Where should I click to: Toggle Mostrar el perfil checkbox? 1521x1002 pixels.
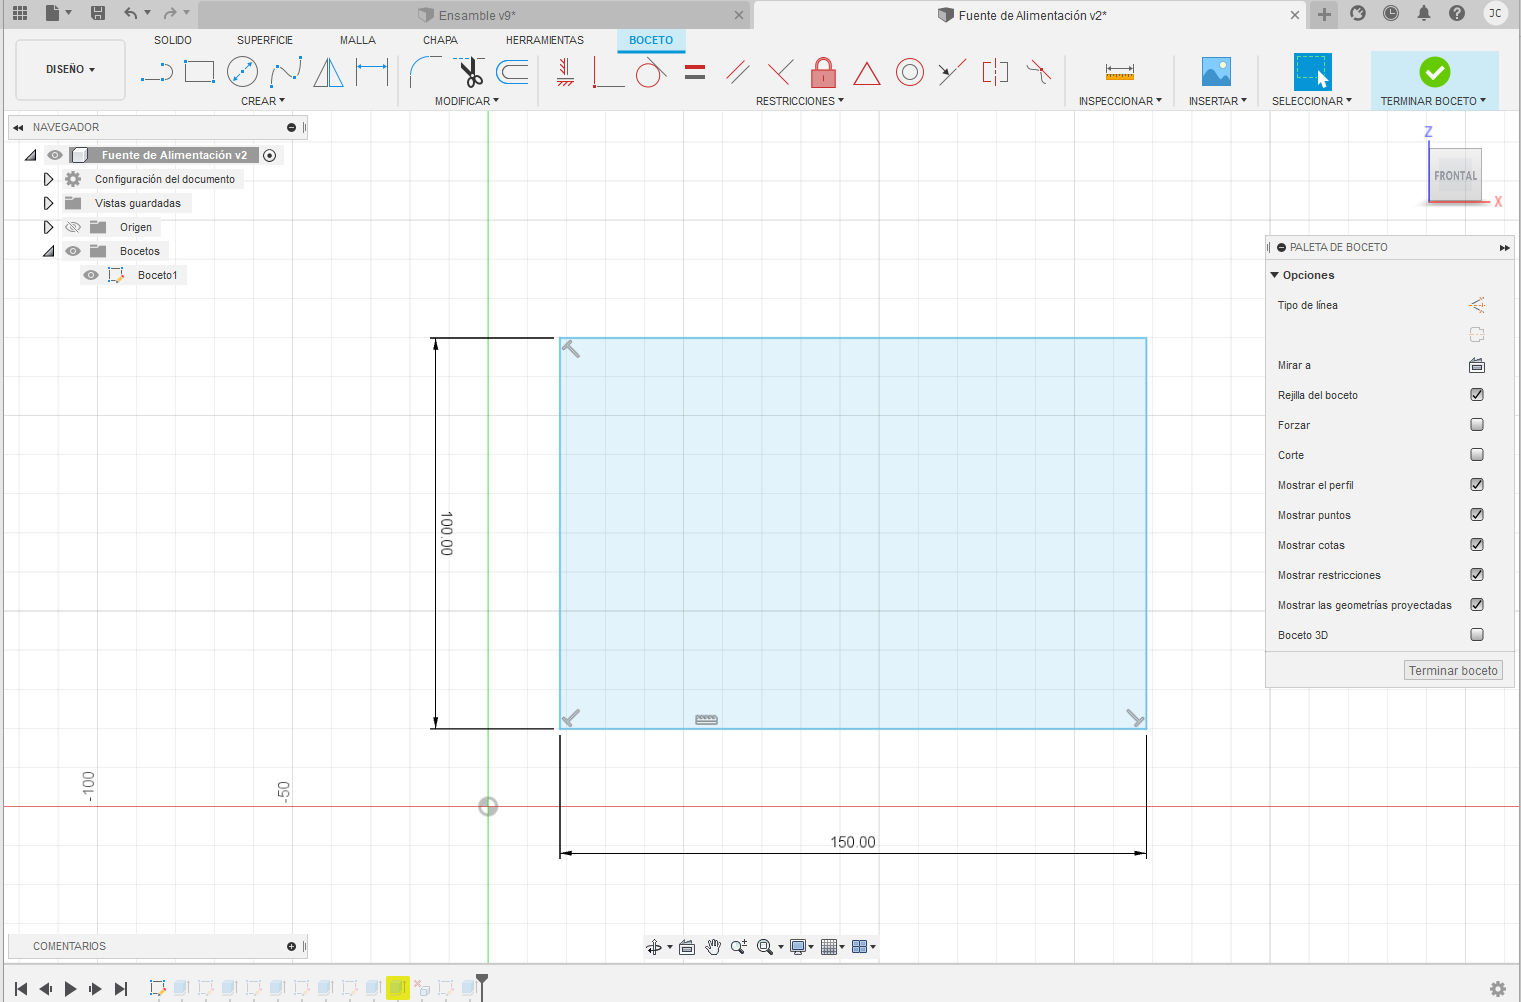tap(1477, 485)
